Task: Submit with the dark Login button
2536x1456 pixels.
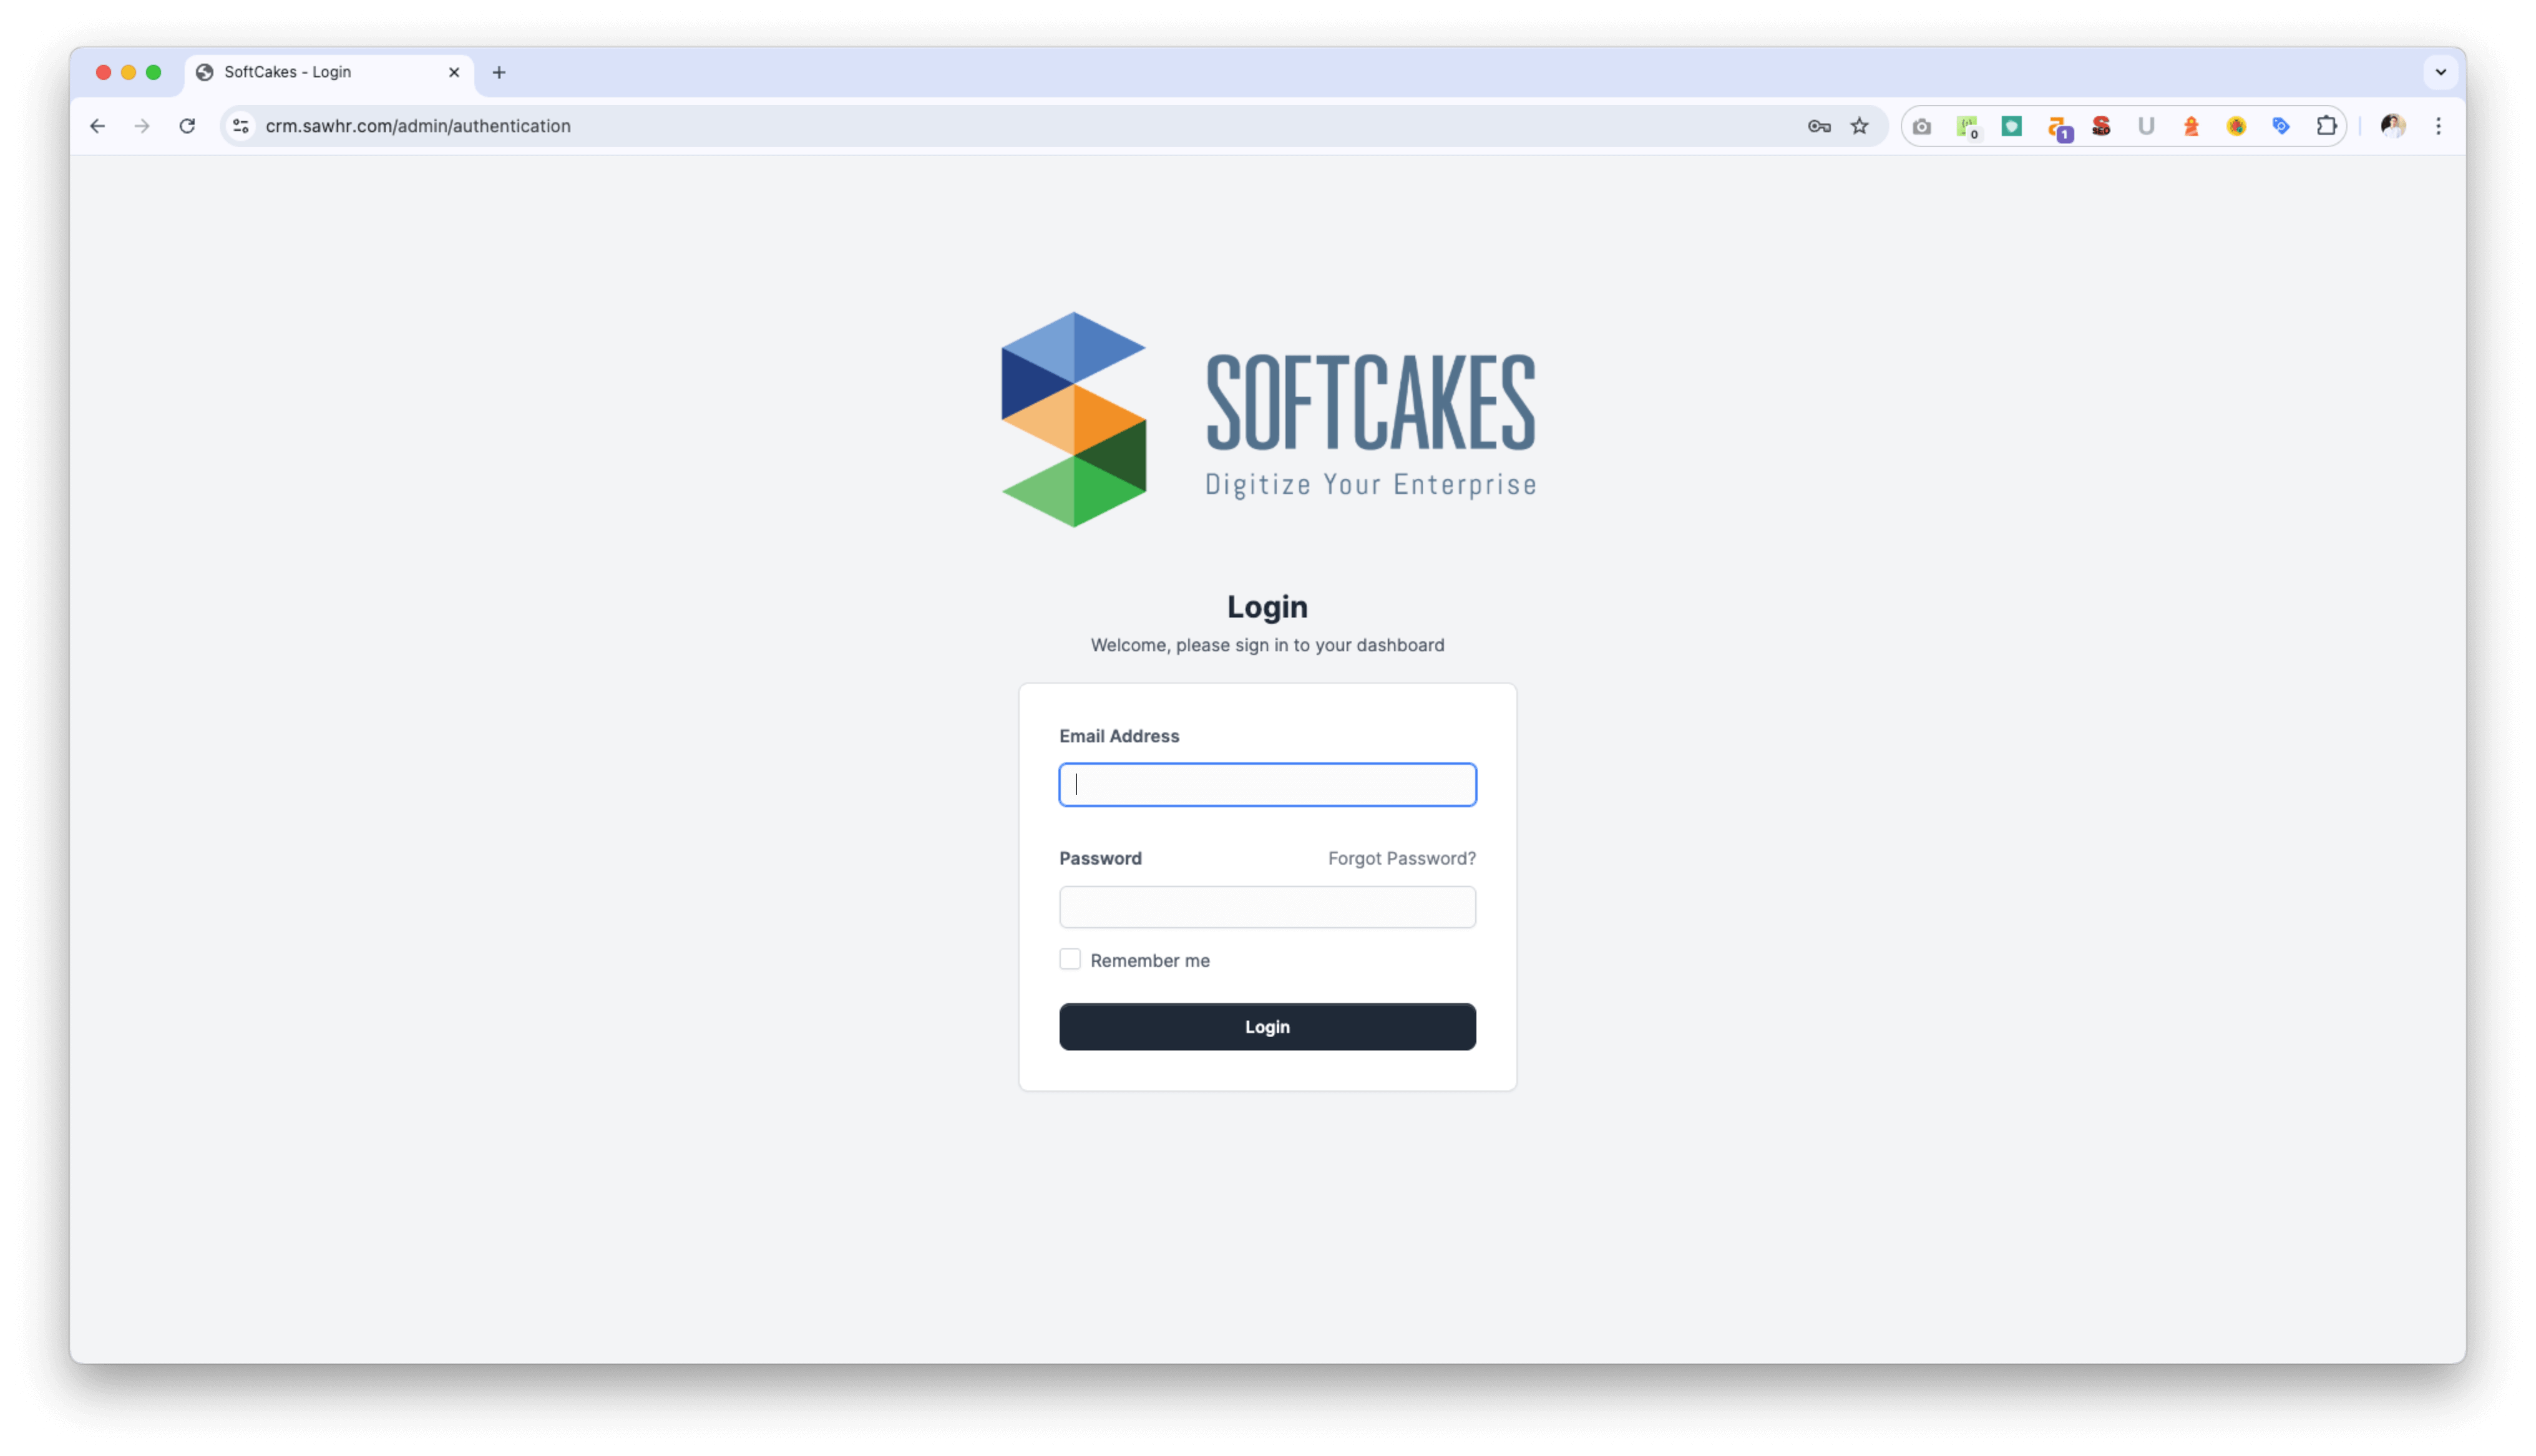Action: 1267,1027
